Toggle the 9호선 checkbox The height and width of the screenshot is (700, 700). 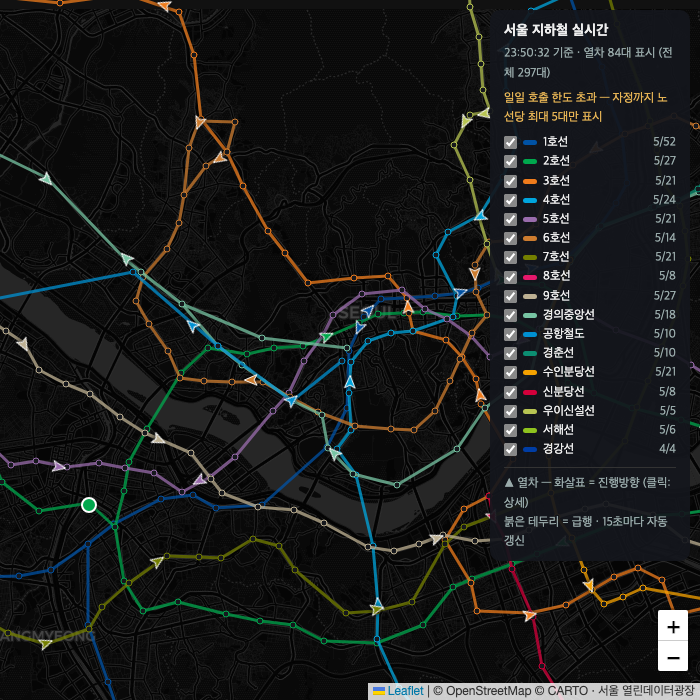[510, 296]
